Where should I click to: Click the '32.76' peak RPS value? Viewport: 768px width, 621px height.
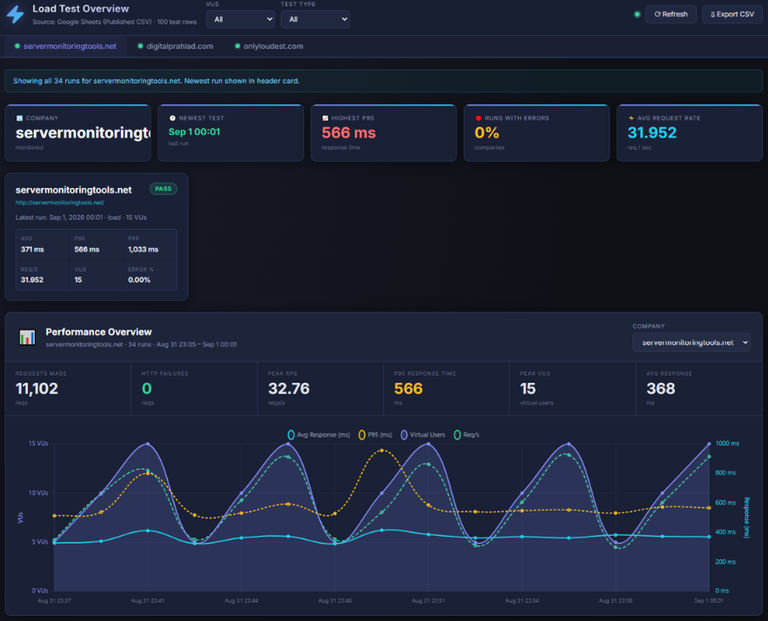click(288, 389)
